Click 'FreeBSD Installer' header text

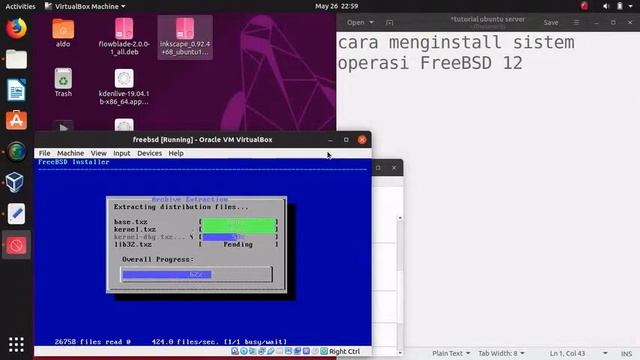point(73,162)
